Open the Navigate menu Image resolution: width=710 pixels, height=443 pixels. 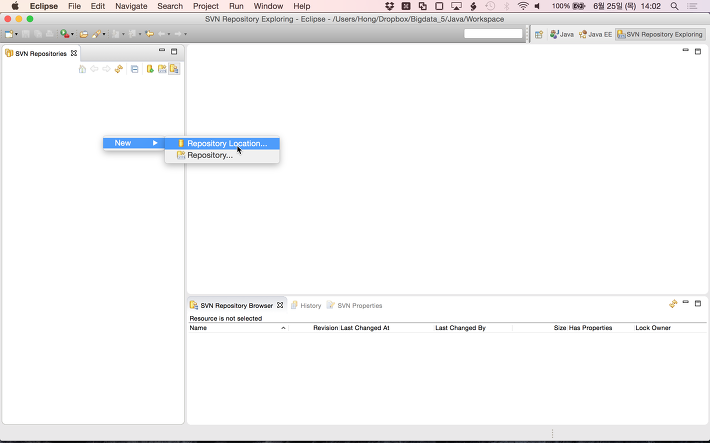[x=131, y=6]
